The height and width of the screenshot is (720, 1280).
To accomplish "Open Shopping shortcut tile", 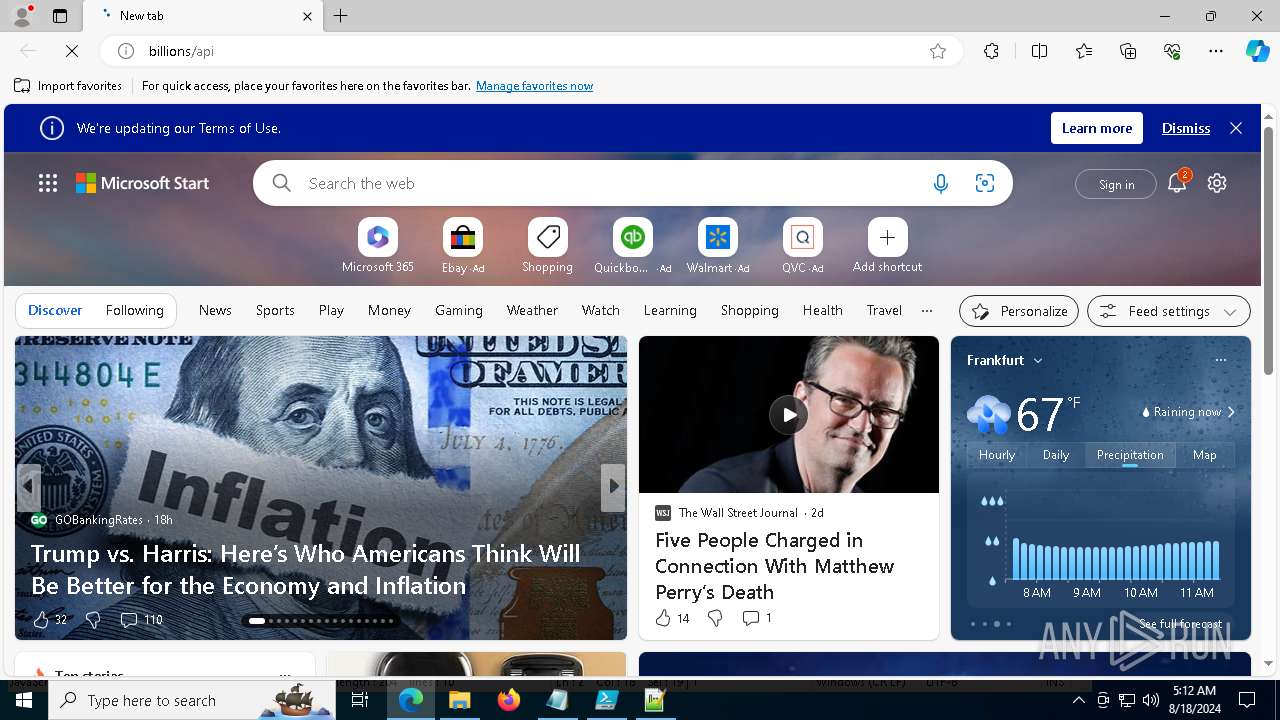I will 548,246.
